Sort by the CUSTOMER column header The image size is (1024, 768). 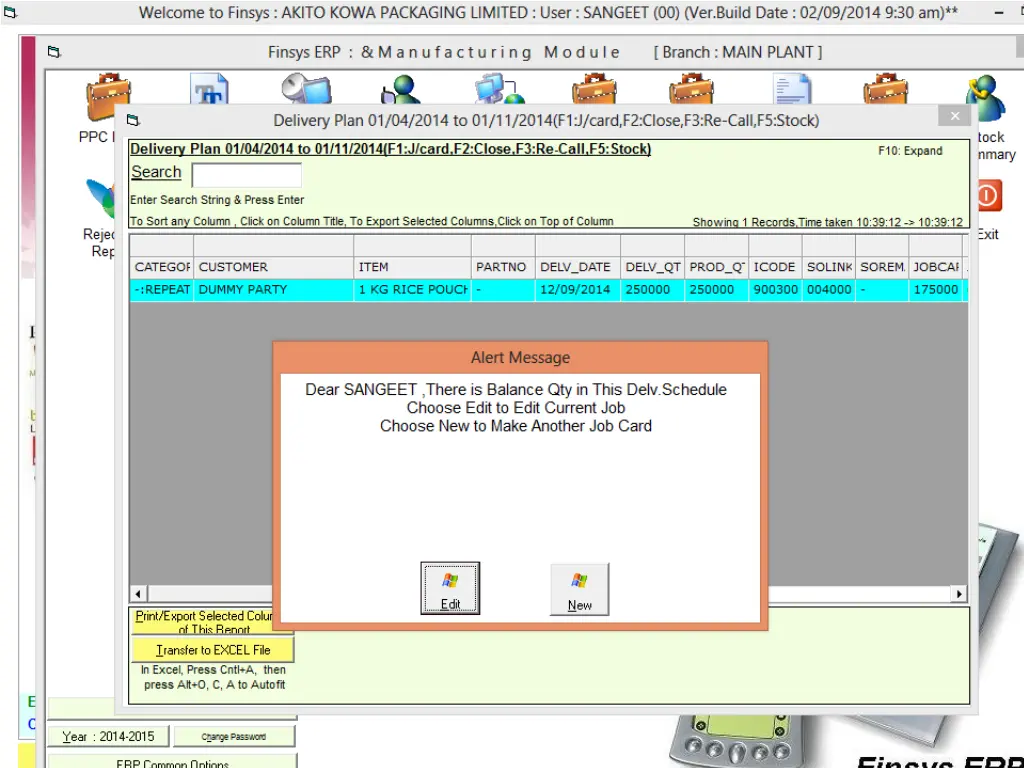pyautogui.click(x=273, y=267)
